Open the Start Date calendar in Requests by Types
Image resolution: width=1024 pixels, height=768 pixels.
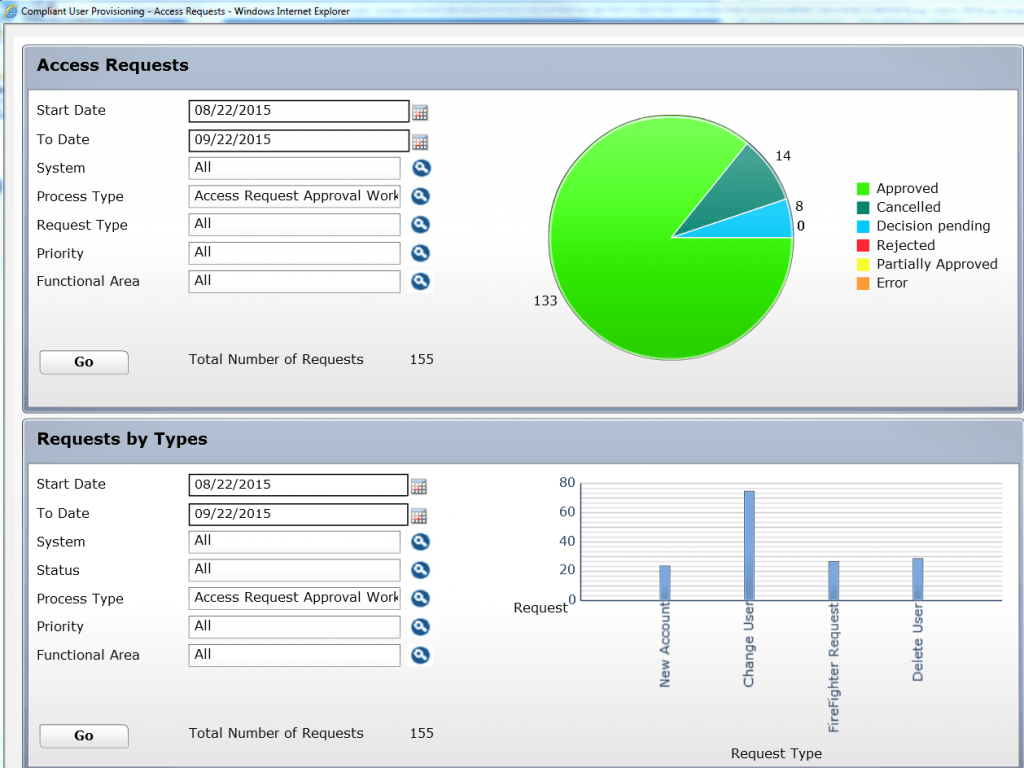click(x=419, y=485)
